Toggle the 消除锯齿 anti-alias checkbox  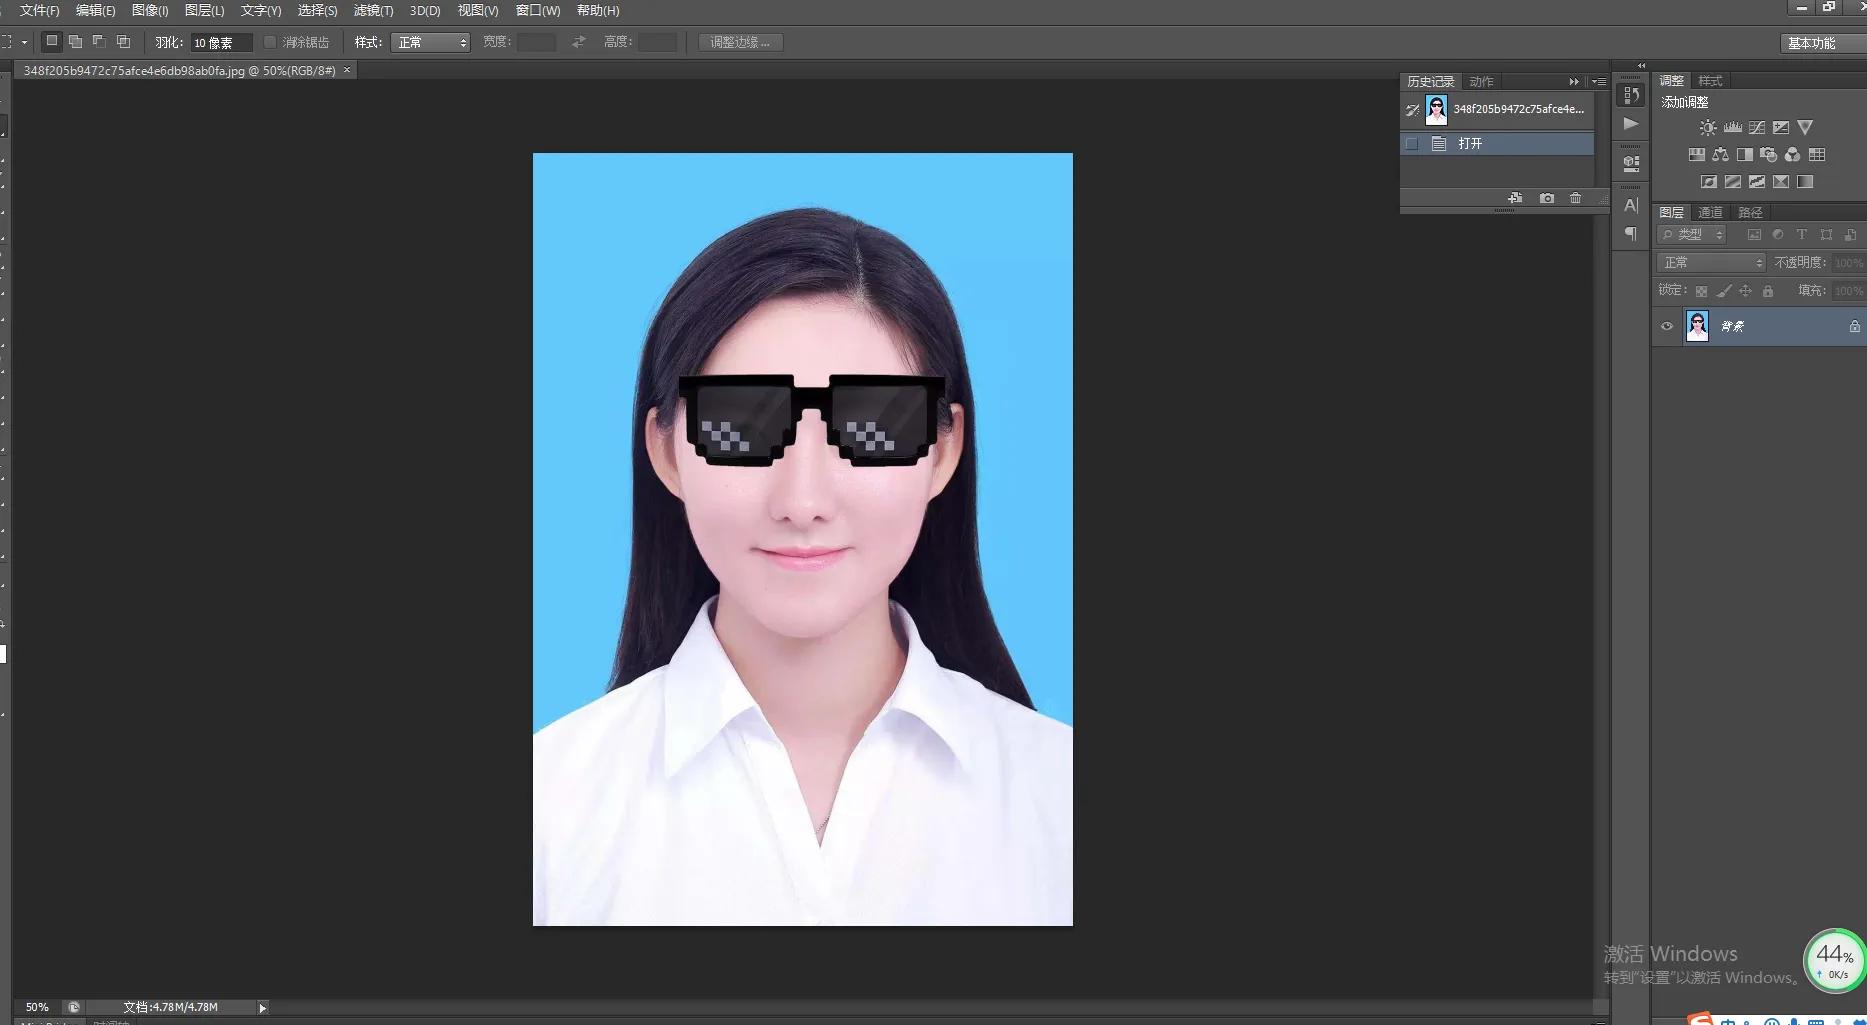pyautogui.click(x=270, y=42)
